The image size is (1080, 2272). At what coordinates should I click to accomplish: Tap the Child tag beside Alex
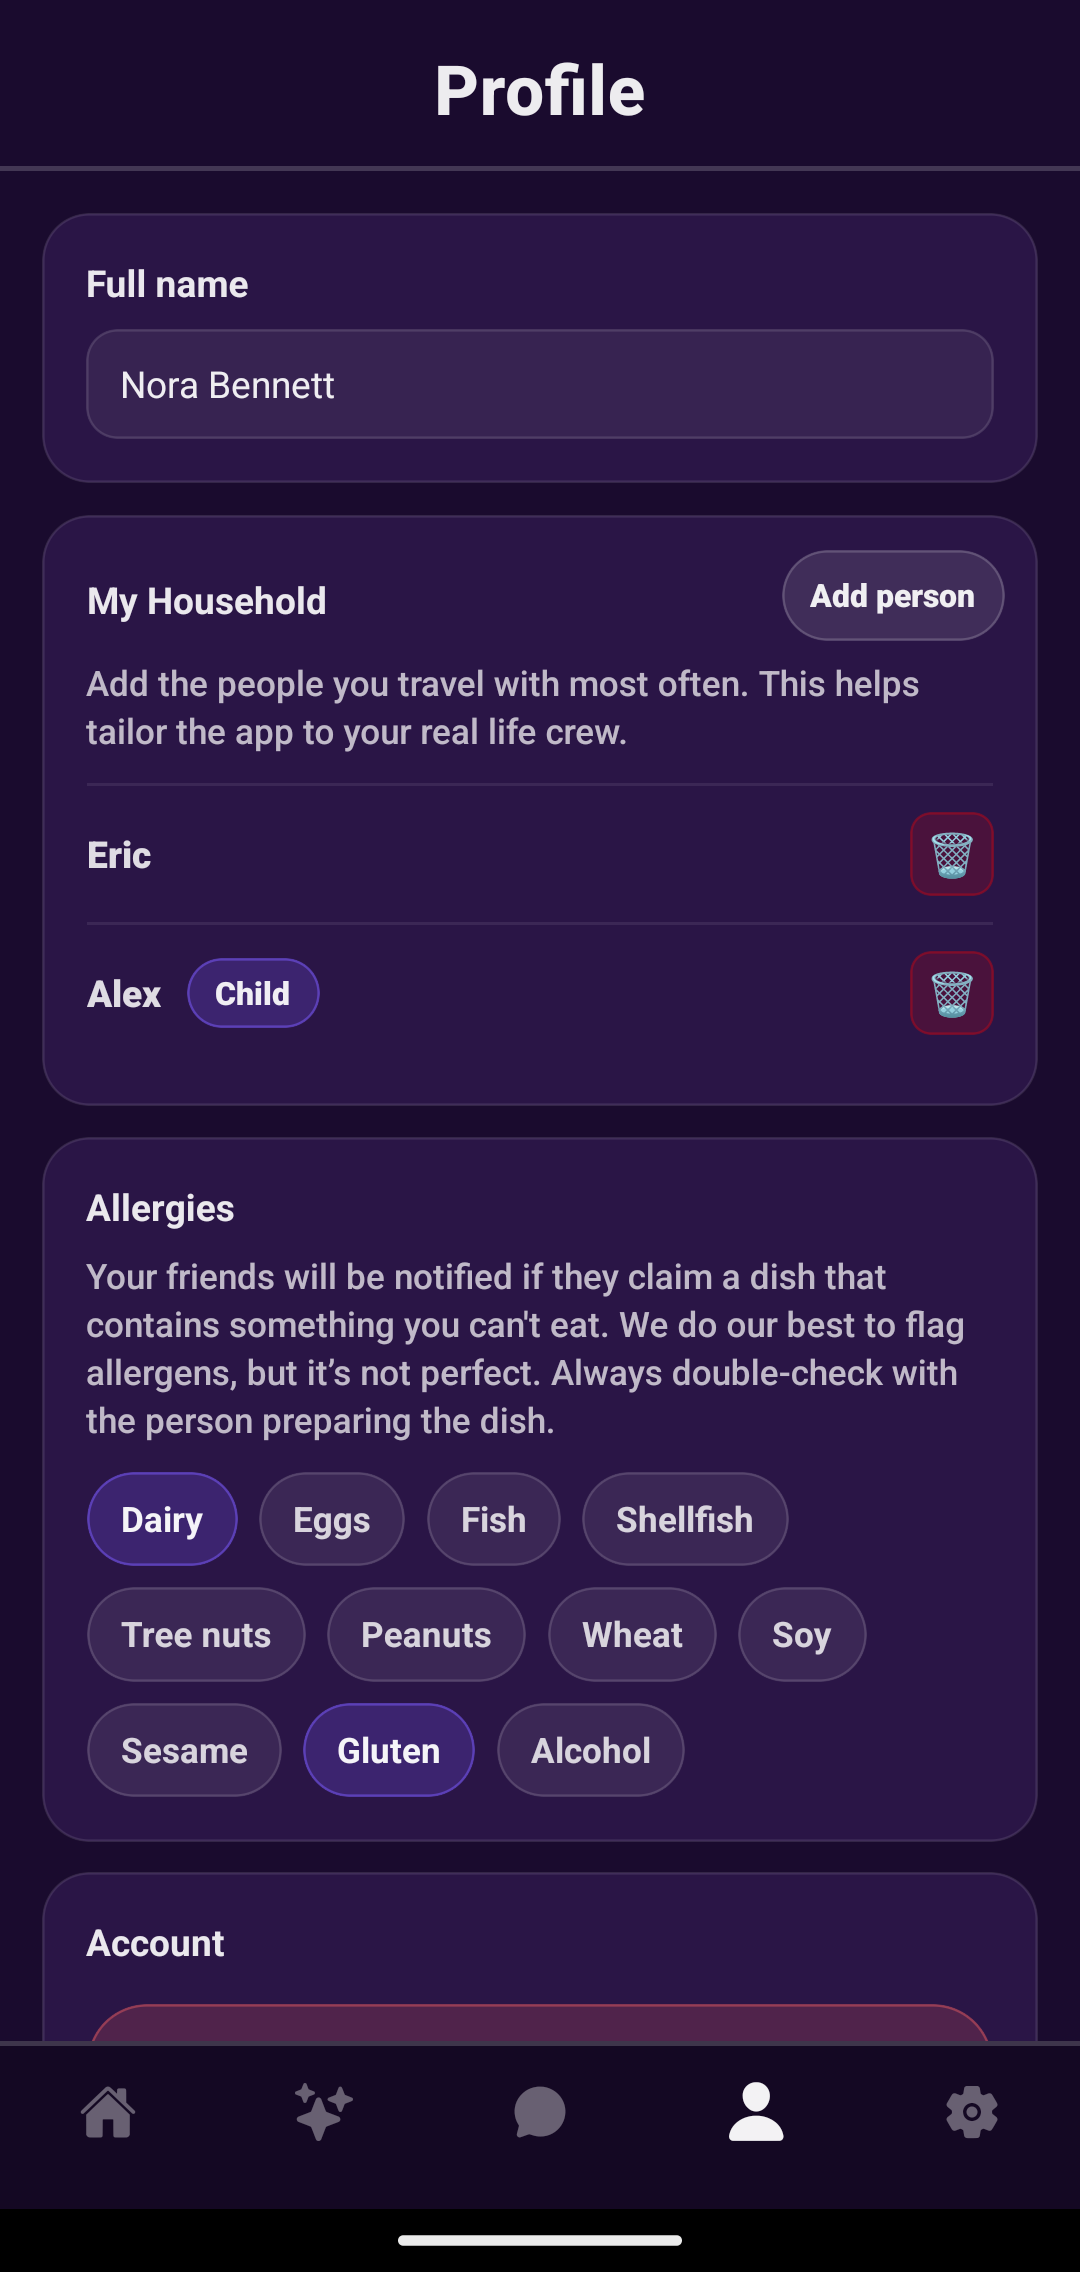tap(253, 993)
